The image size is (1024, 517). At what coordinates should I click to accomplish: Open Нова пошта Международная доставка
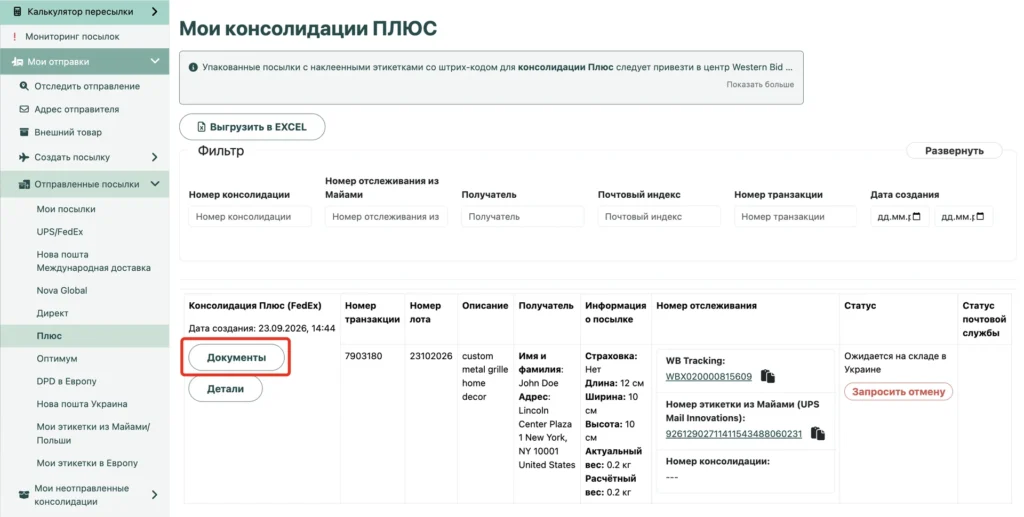[x=93, y=261]
